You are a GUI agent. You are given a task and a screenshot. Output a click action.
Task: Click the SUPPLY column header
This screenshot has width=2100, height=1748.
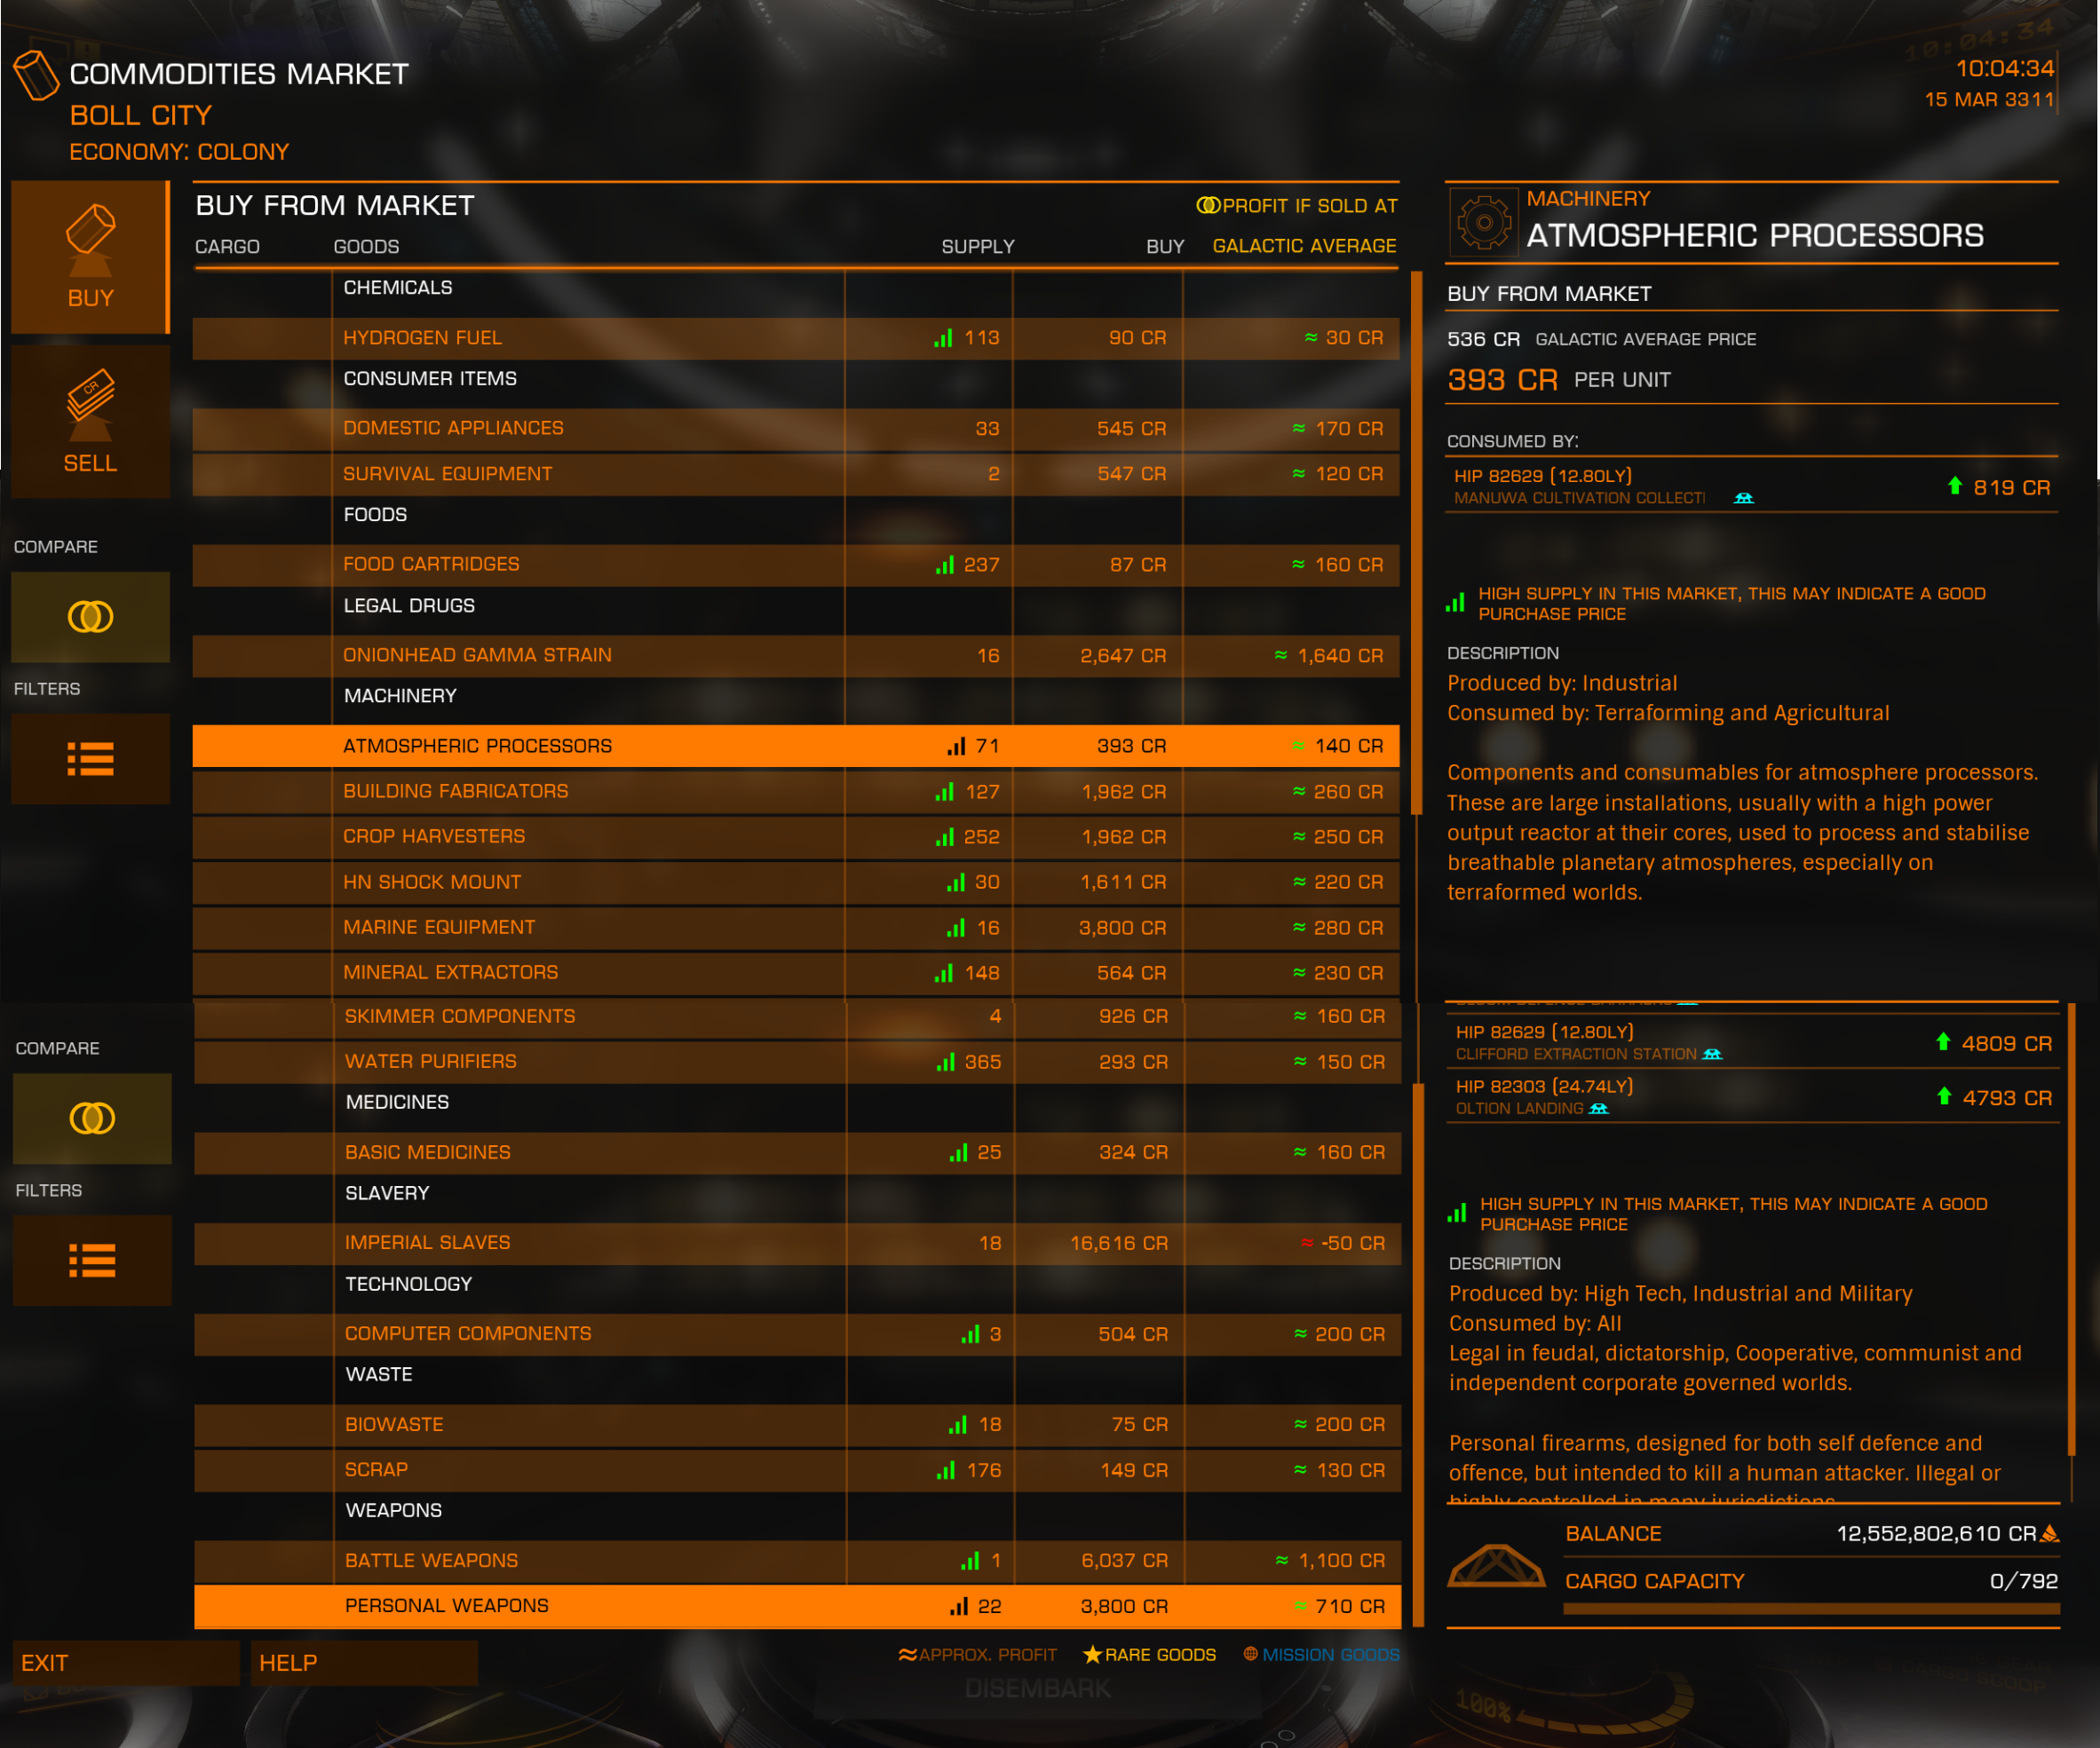coord(977,246)
